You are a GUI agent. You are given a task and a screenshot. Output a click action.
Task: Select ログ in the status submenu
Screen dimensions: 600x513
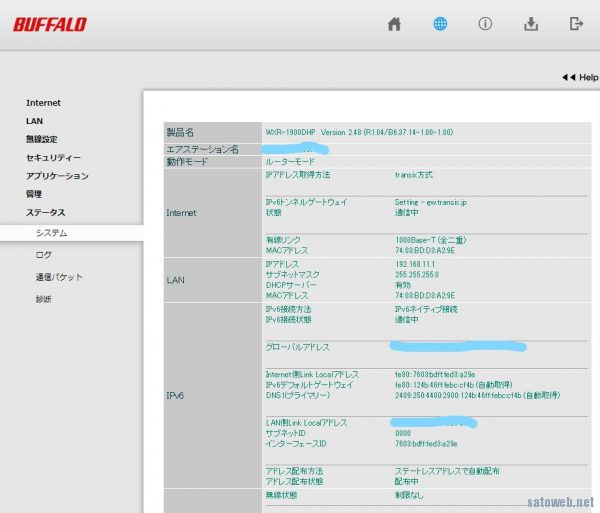click(43, 255)
